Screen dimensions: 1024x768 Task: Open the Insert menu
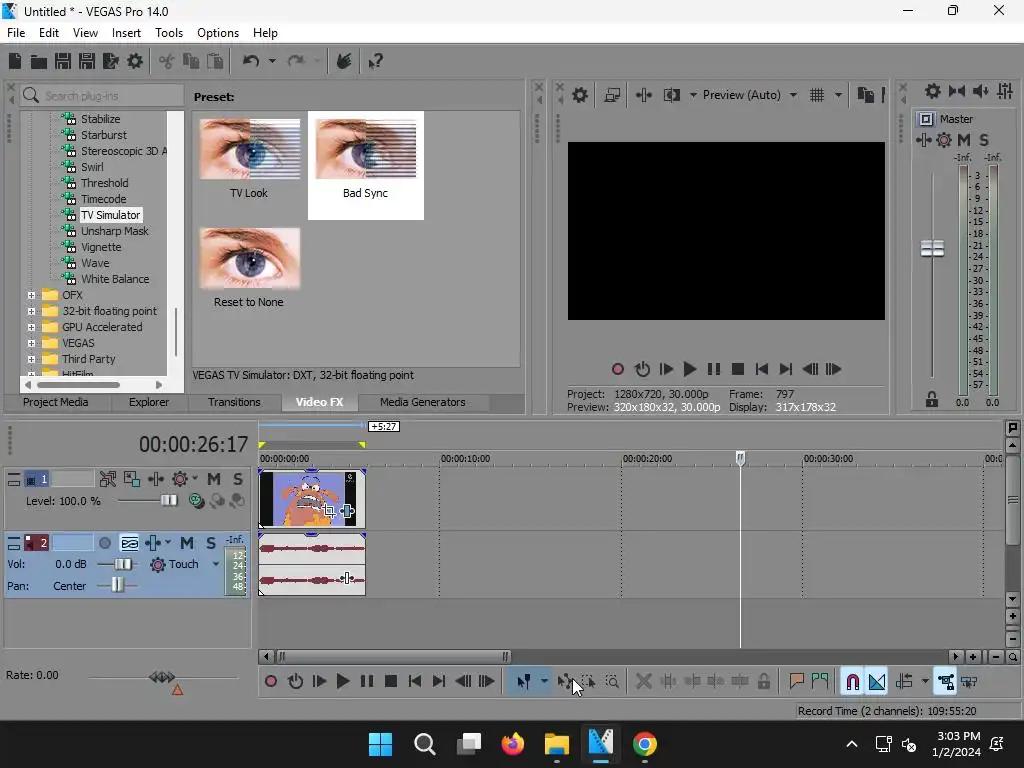tap(126, 33)
